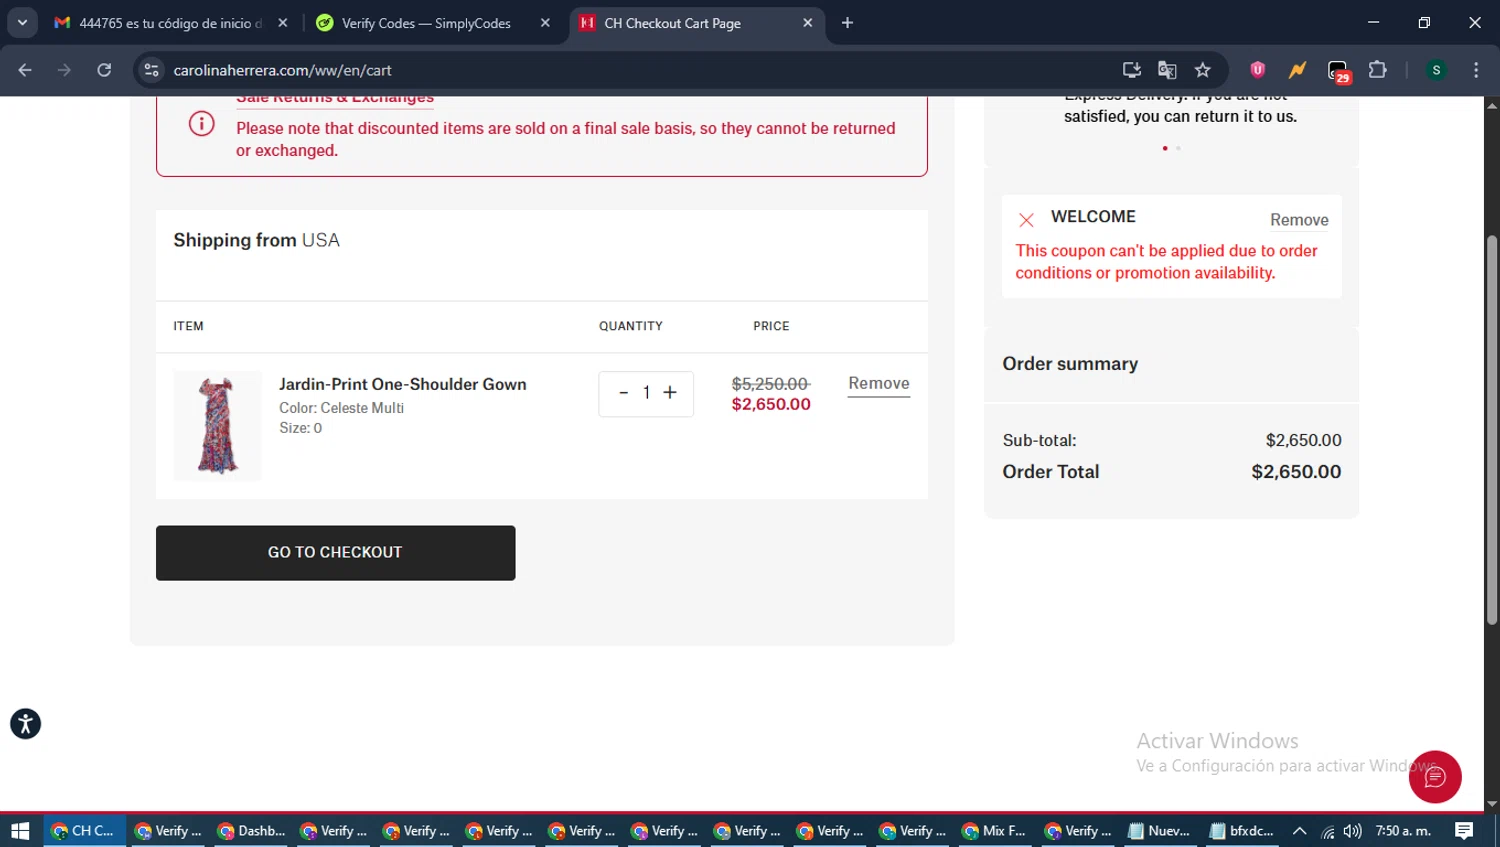Open the Extensions puzzle menu

pos(1378,70)
